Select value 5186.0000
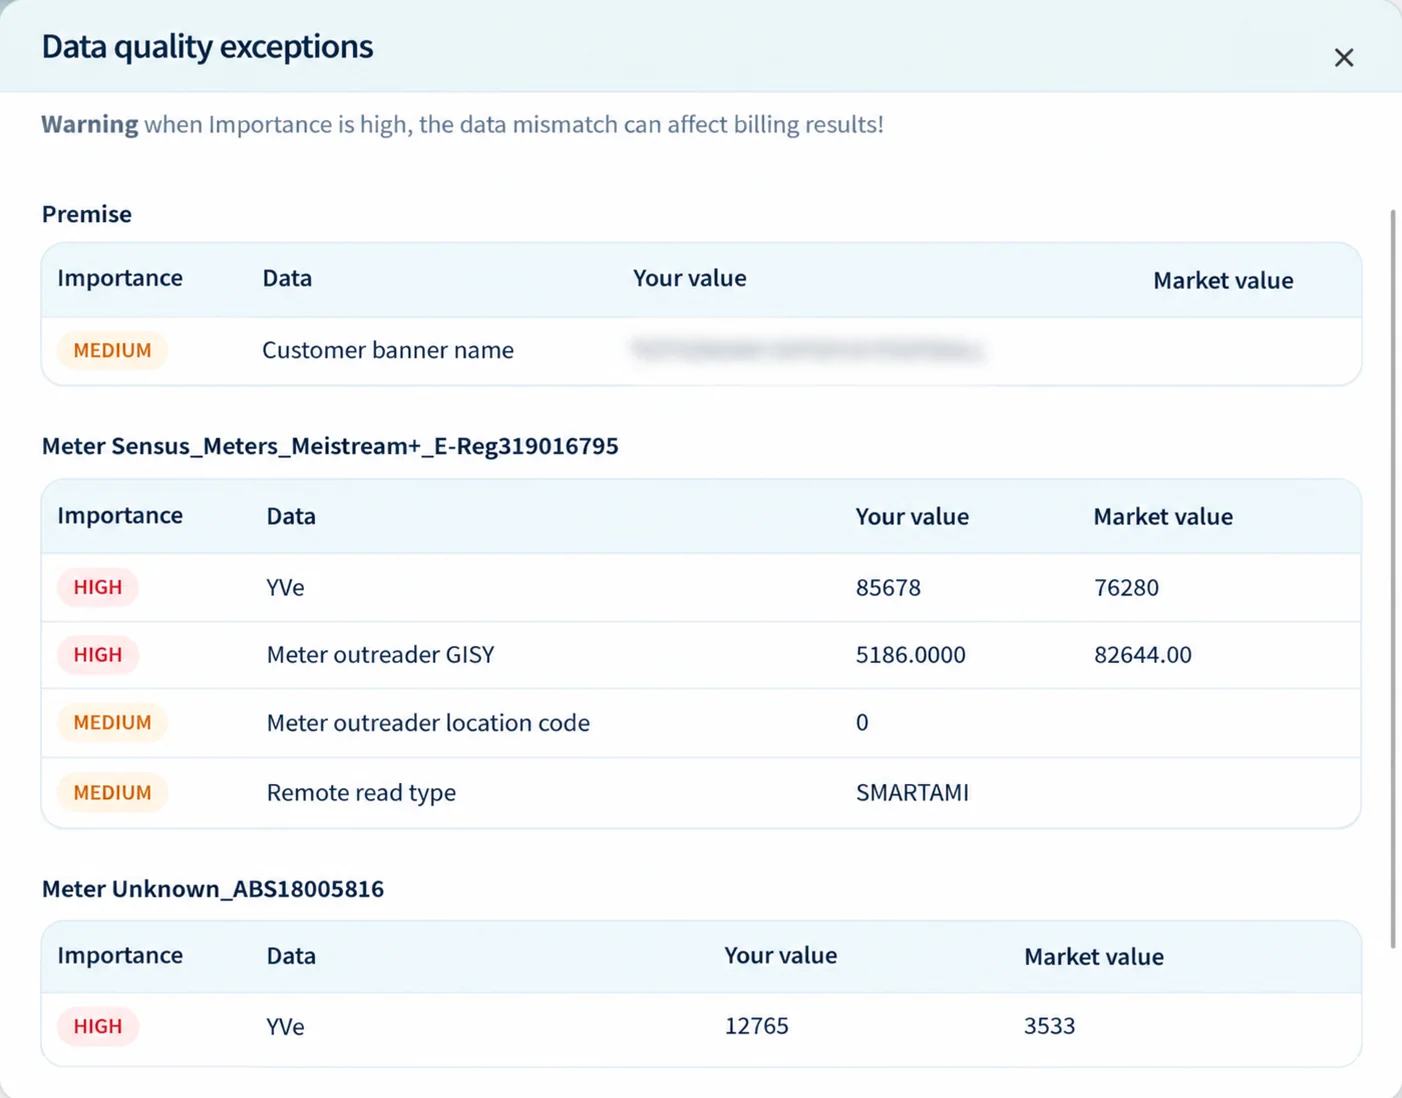1402x1098 pixels. 911,655
